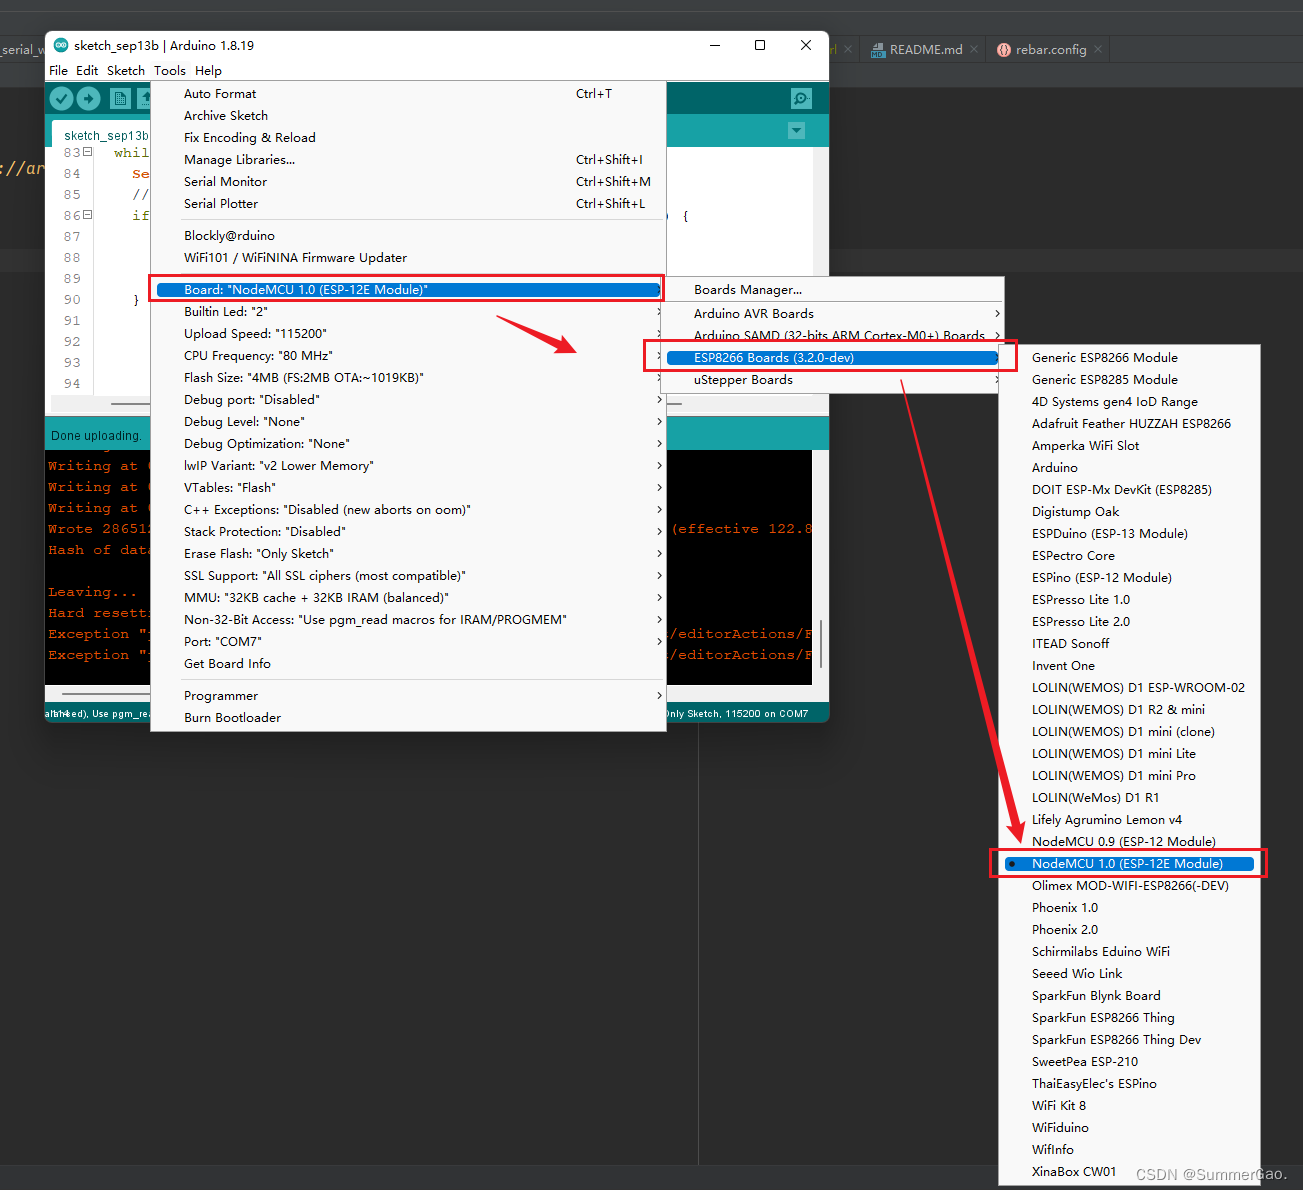Expand the uStepper Boards submenu
This screenshot has height=1190, width=1303.
pyautogui.click(x=834, y=380)
